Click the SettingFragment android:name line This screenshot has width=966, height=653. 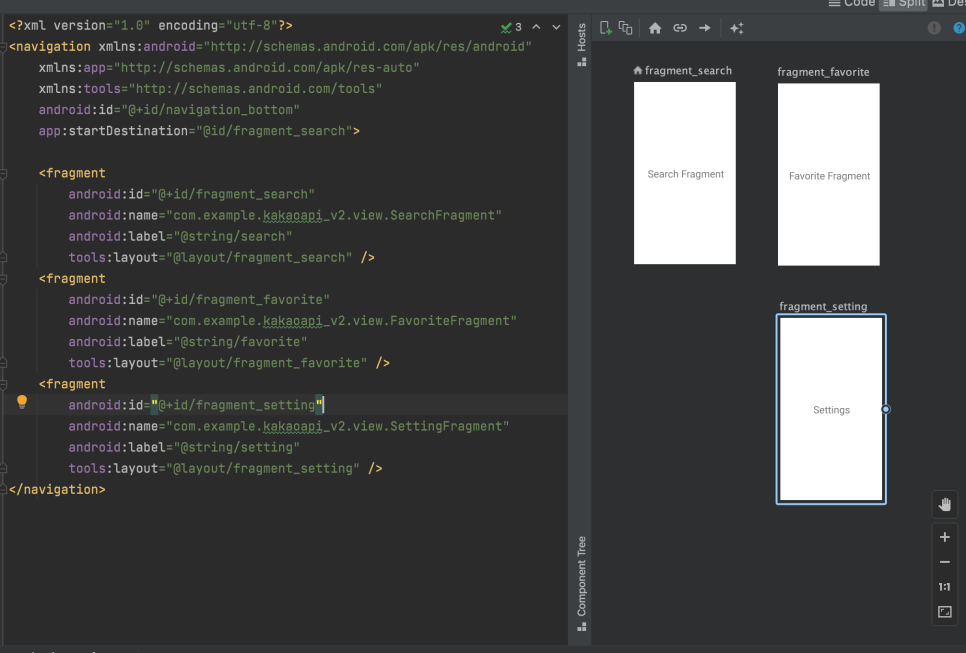(x=289, y=426)
